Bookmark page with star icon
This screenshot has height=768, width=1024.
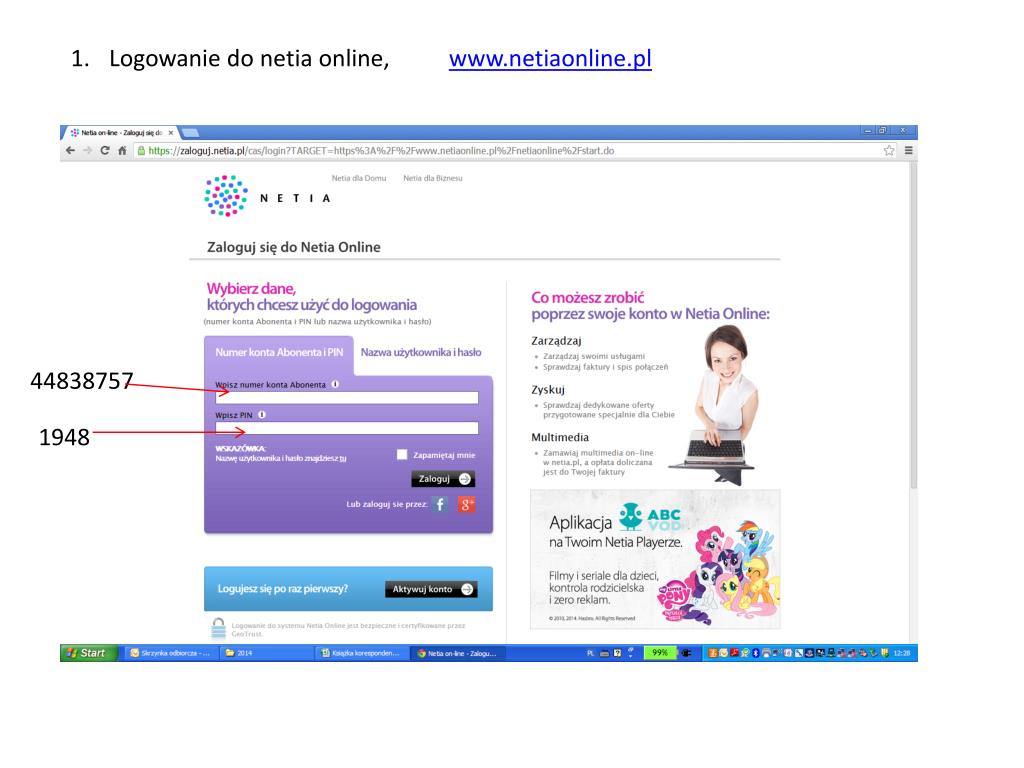pos(889,151)
